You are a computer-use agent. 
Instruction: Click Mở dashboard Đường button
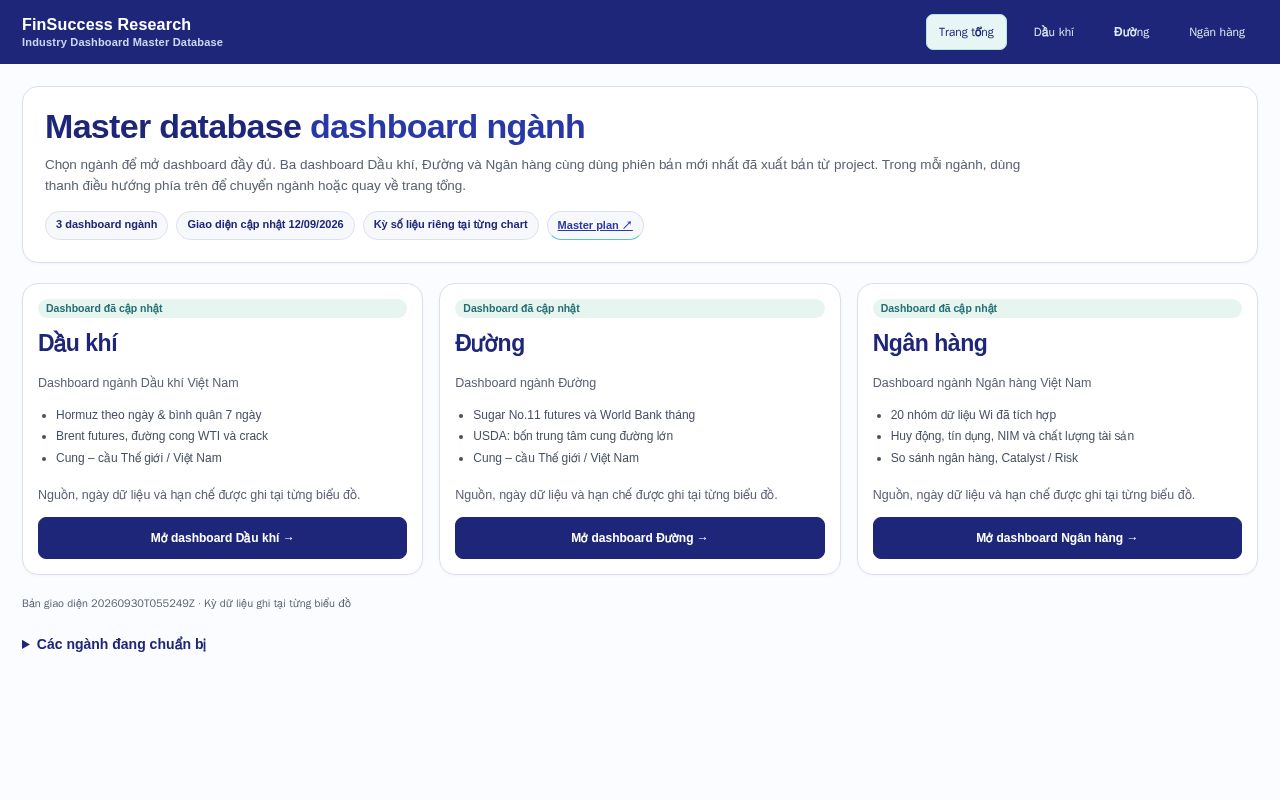[640, 538]
